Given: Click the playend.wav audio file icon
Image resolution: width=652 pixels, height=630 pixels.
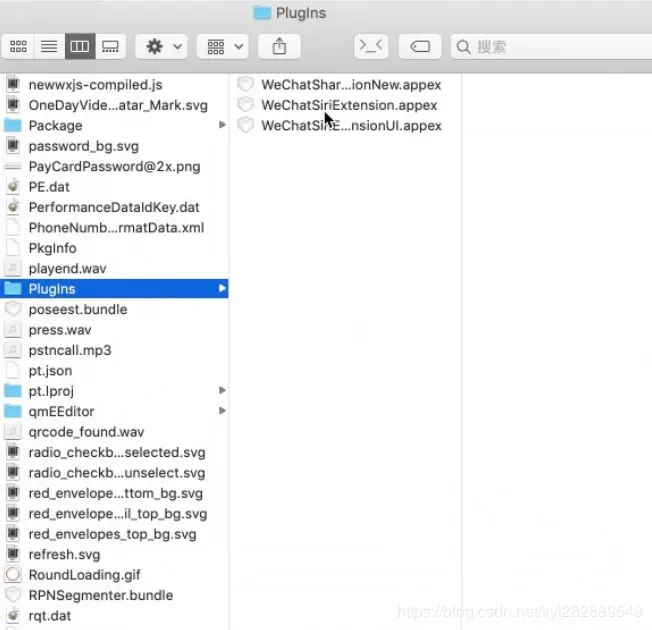Looking at the screenshot, I should click(13, 268).
